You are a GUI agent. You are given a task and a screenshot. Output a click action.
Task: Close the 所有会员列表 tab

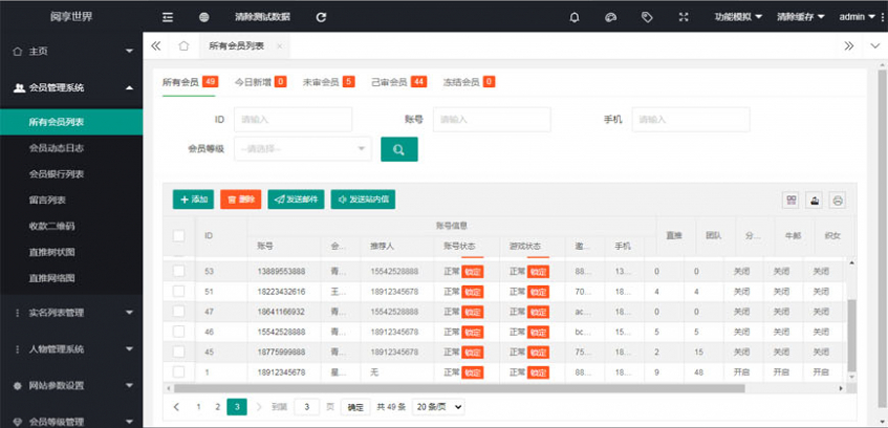[x=279, y=46]
